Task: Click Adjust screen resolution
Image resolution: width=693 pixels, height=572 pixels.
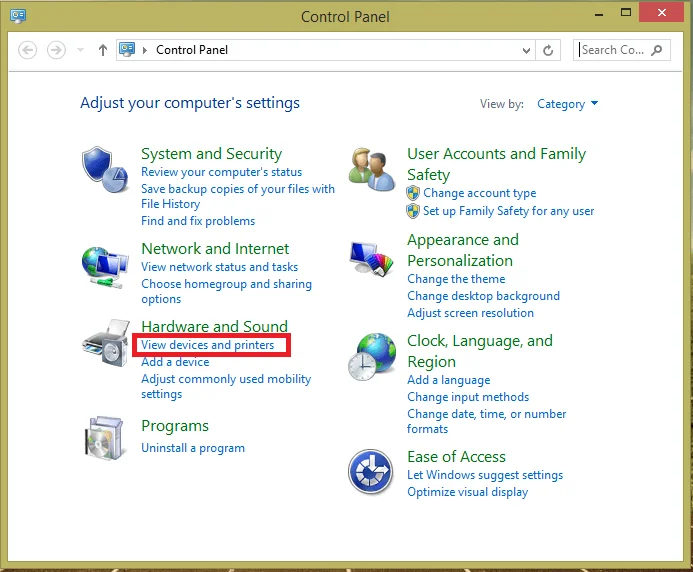Action: [x=470, y=313]
